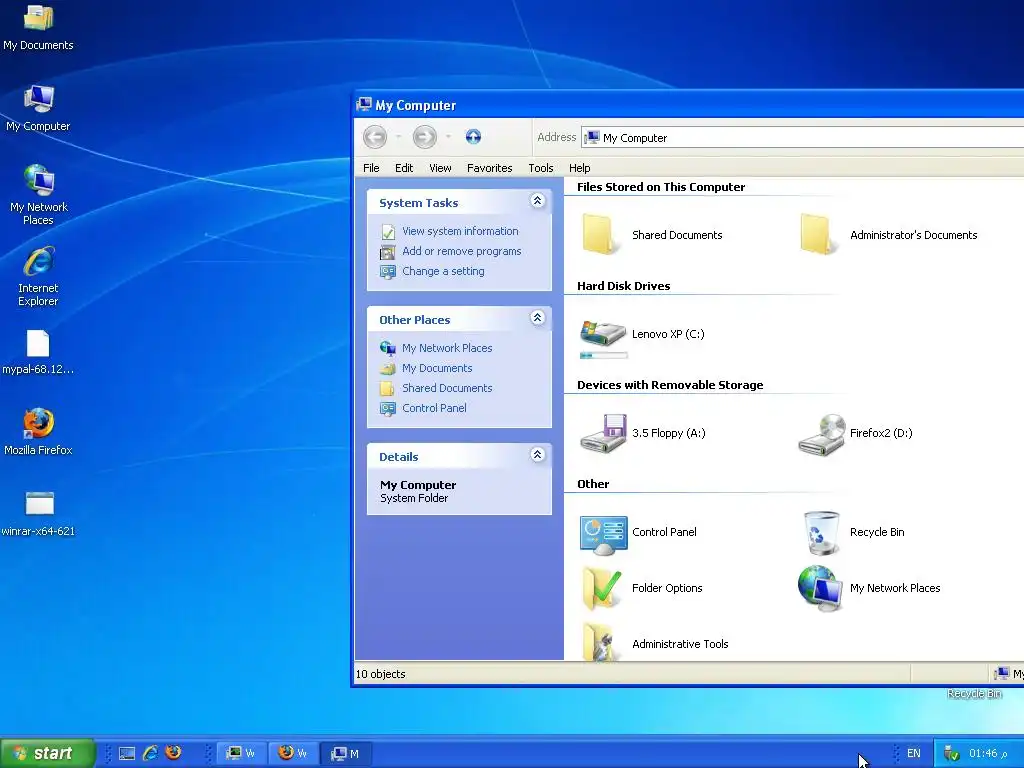Click Change a setting link
Viewport: 1024px width, 768px height.
443,271
